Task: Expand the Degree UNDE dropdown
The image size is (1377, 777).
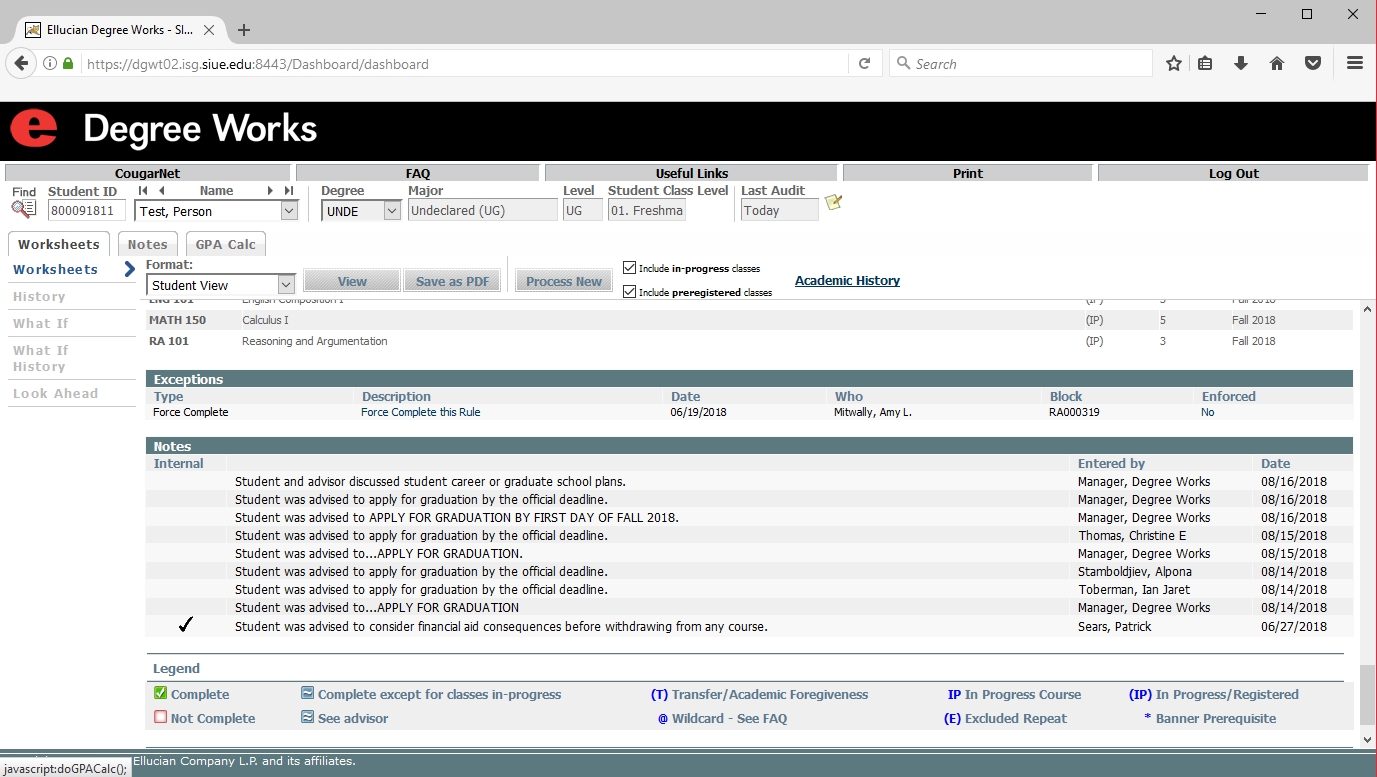Action: (x=392, y=211)
